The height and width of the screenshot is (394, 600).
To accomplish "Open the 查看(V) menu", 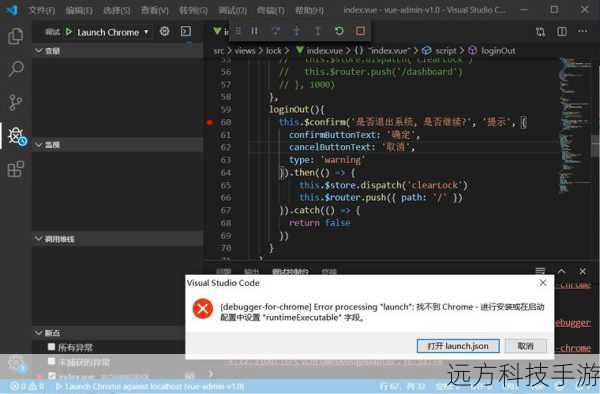I will [155, 10].
